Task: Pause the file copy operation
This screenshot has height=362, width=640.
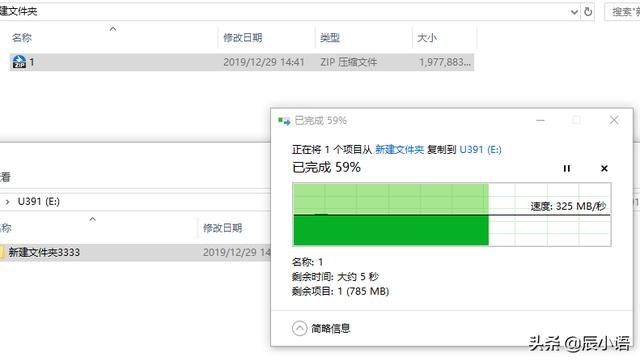Action: coord(567,169)
